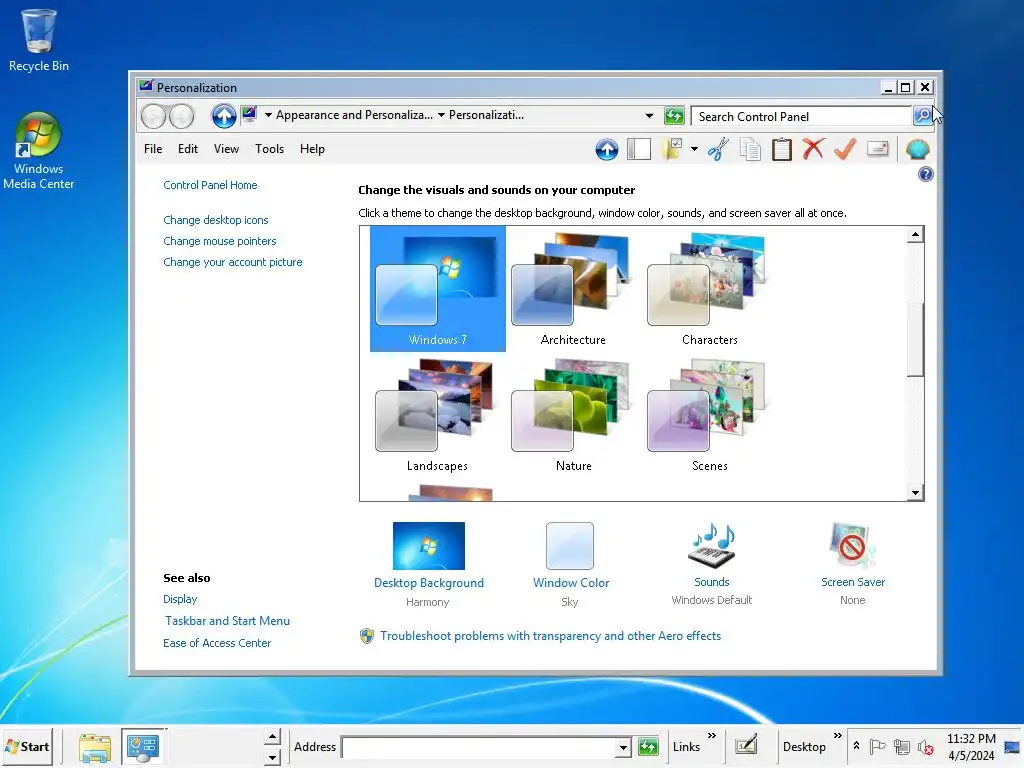Click the scissors Cut icon

tap(718, 150)
